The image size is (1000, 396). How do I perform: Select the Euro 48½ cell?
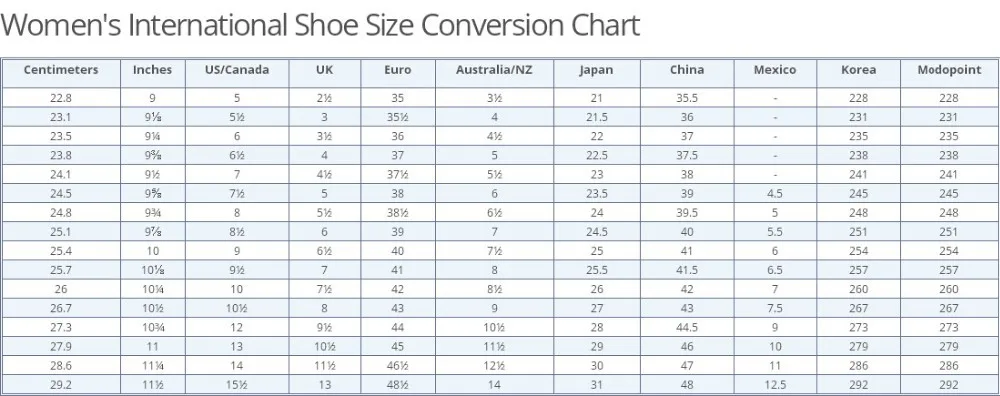tap(398, 385)
